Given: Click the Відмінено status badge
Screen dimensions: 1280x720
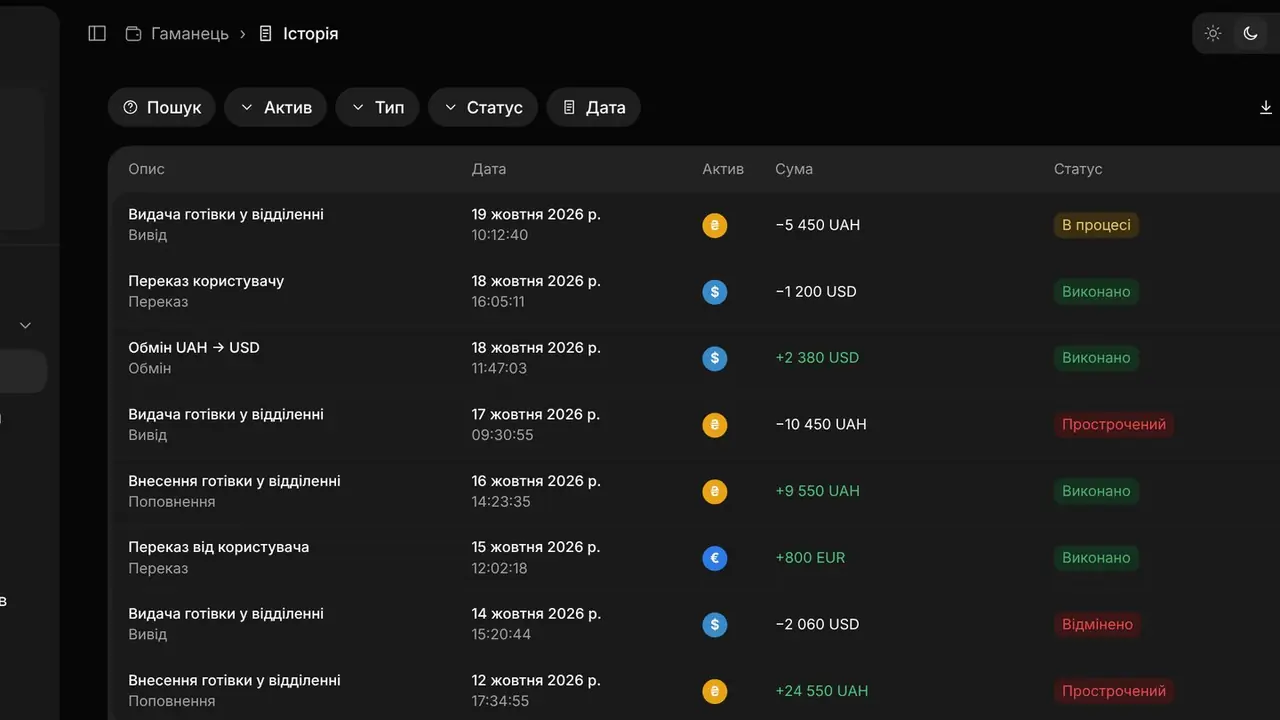Looking at the screenshot, I should click(1097, 624).
